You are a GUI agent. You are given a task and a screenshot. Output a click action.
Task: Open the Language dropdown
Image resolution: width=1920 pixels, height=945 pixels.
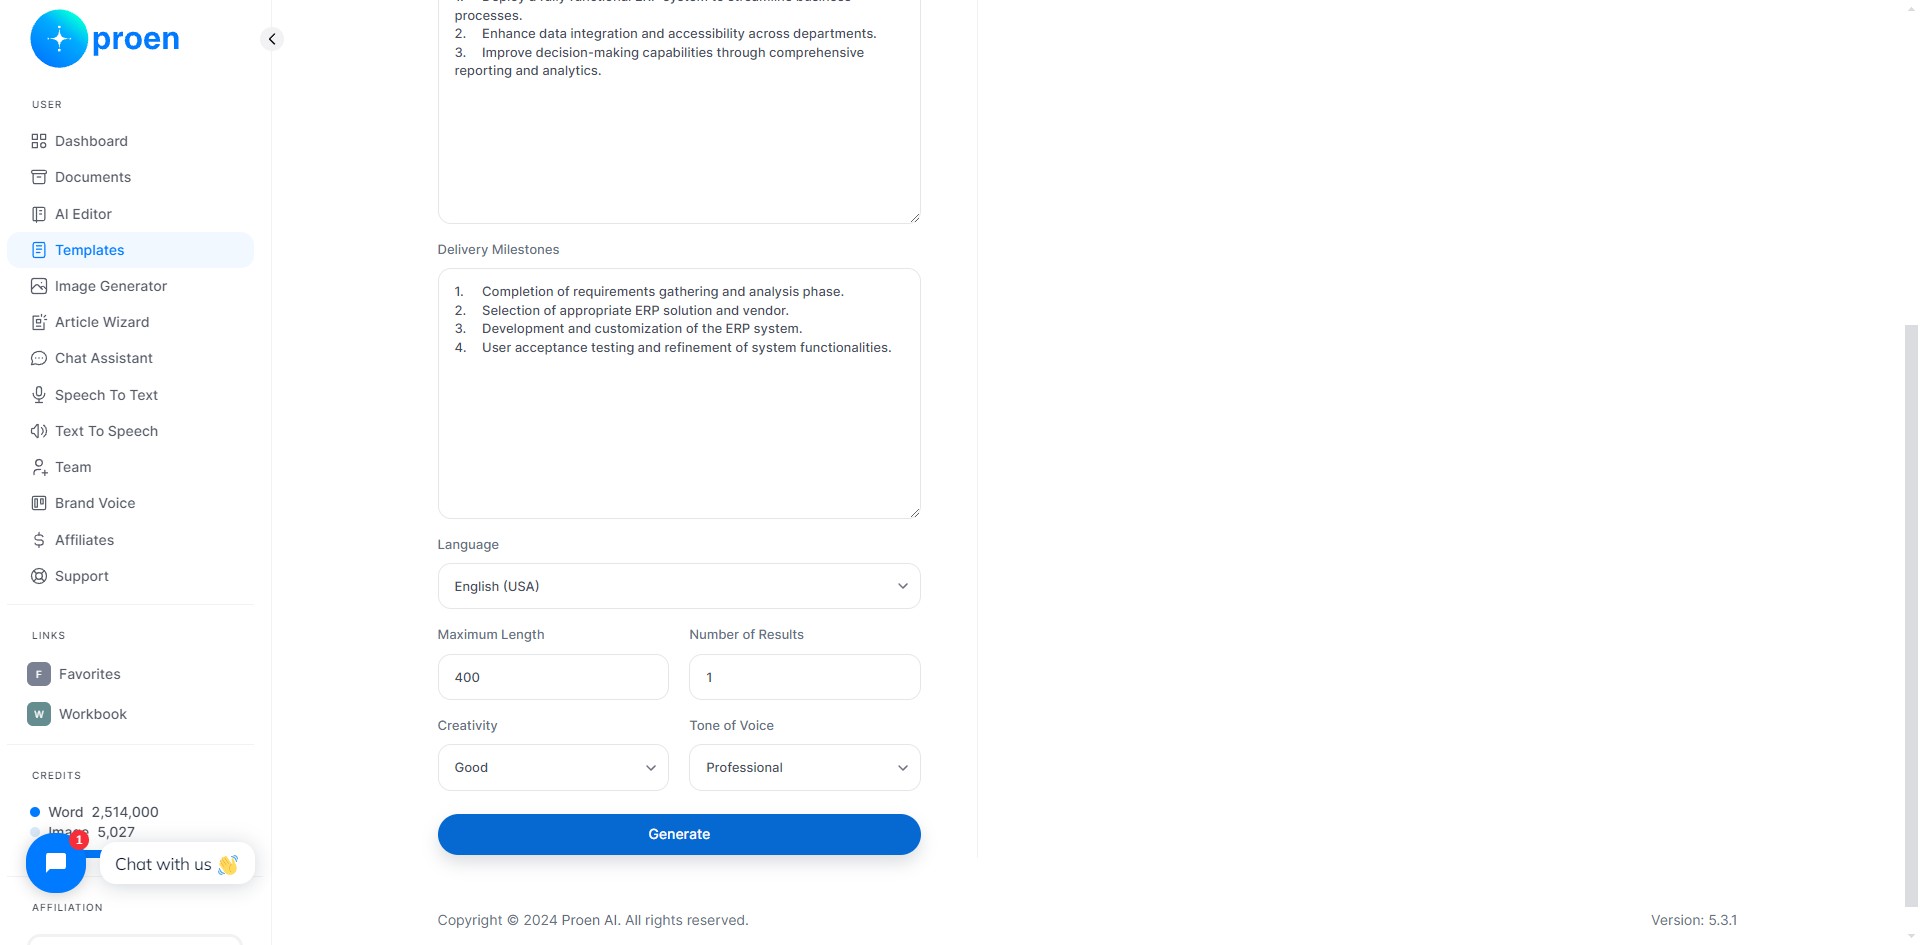(679, 586)
